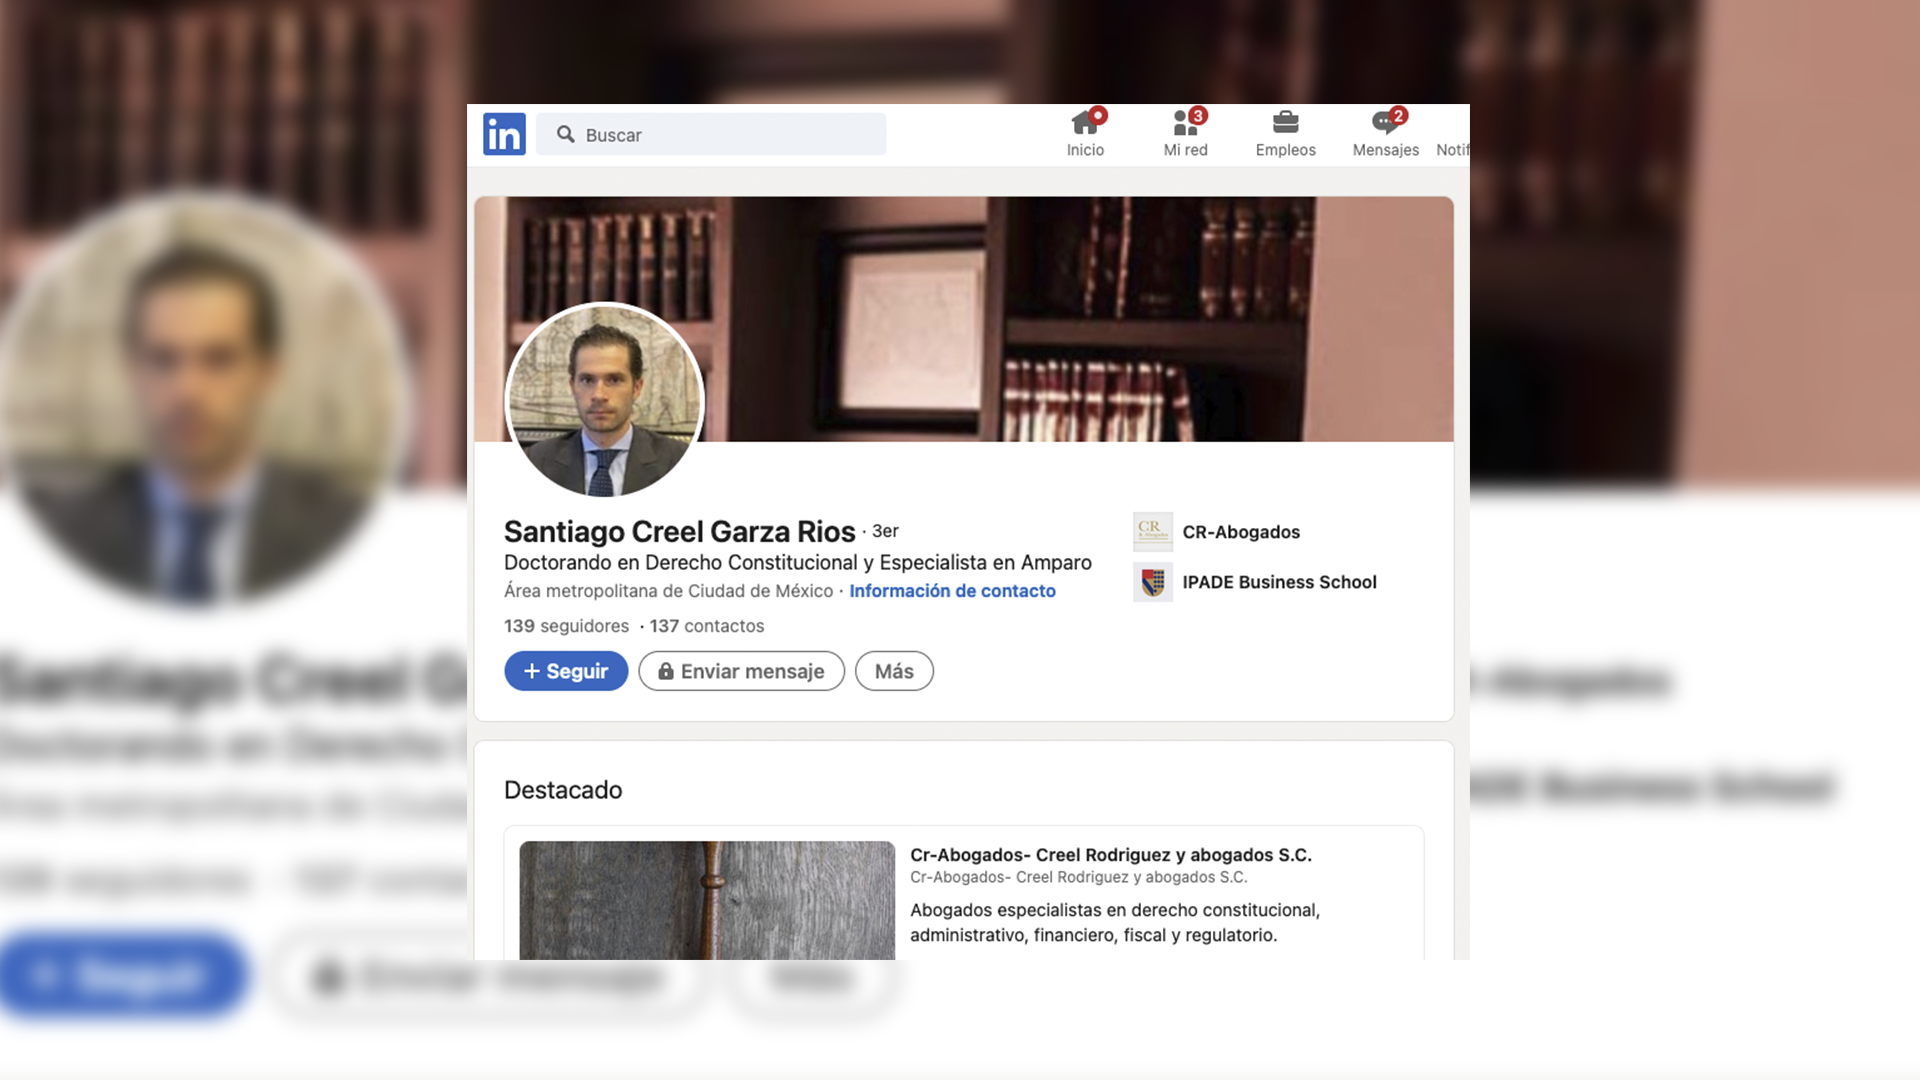Click the LinkedIn logo icon
The image size is (1920, 1080).
tap(504, 134)
